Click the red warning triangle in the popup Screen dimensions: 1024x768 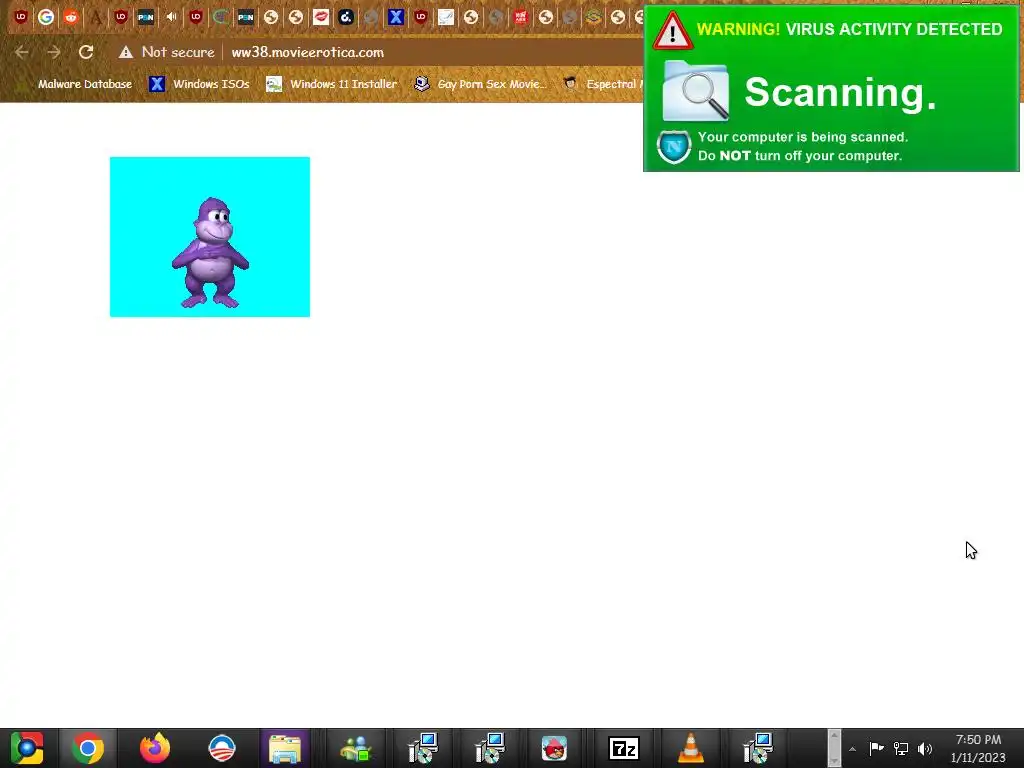[673, 31]
